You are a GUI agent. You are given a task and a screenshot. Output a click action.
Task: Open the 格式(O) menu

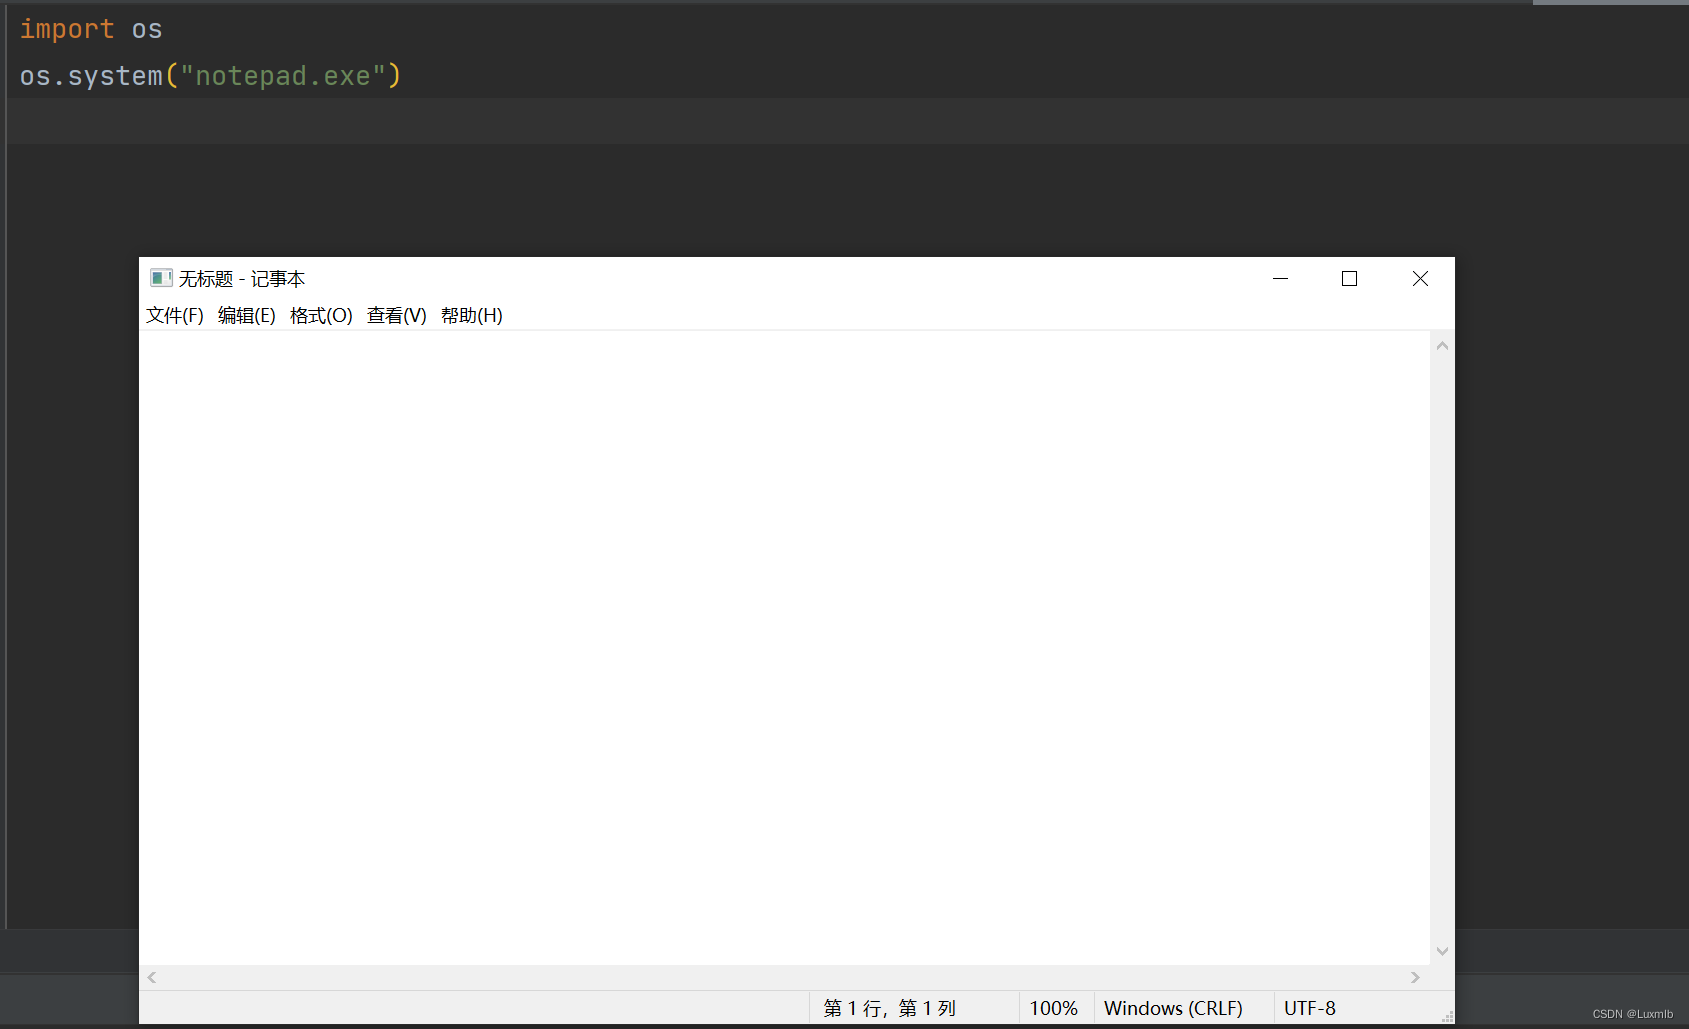pyautogui.click(x=320, y=315)
